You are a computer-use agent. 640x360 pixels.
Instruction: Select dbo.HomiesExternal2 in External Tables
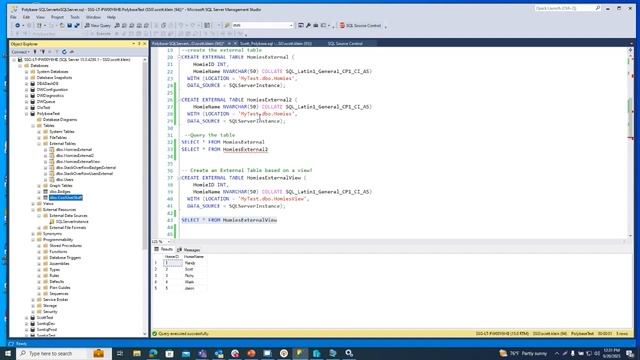(75, 156)
